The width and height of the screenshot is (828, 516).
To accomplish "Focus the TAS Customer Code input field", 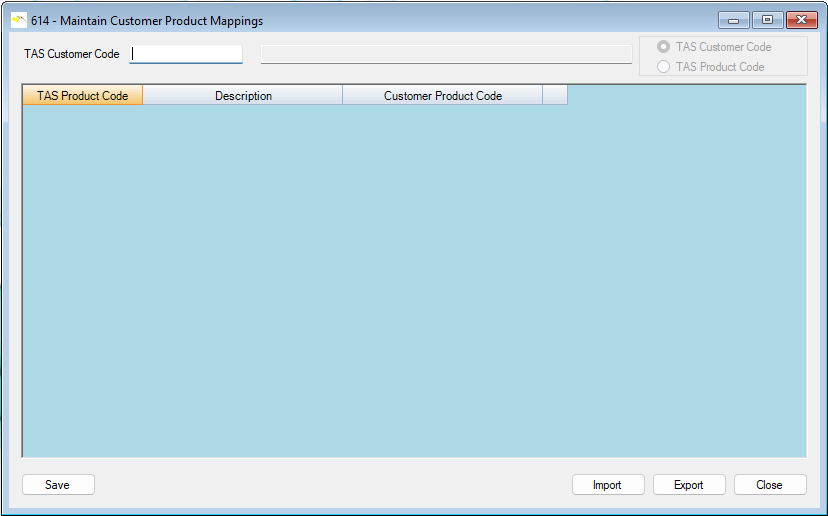I will (x=187, y=54).
